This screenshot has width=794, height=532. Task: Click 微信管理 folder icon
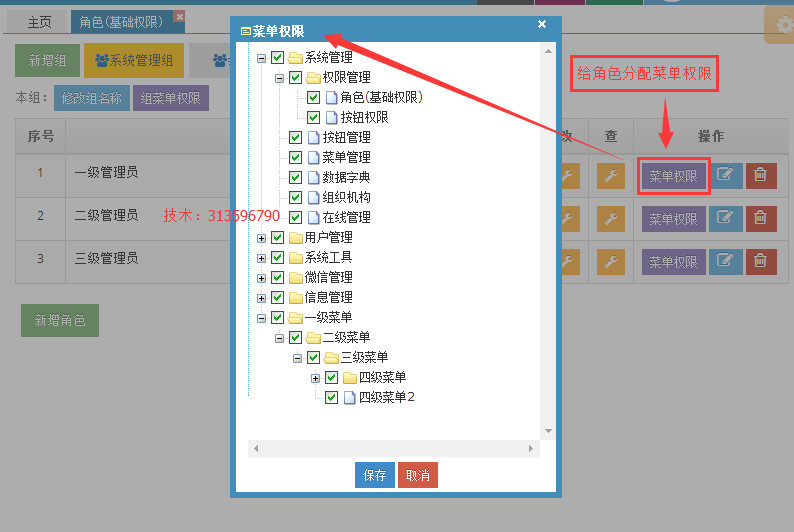[x=295, y=277]
